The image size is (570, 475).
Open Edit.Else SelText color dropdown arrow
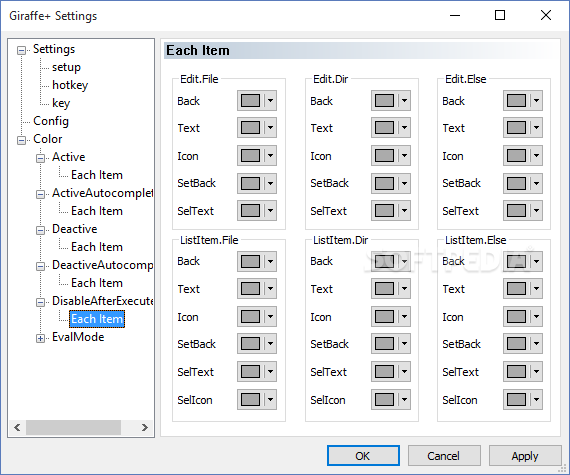coord(537,210)
